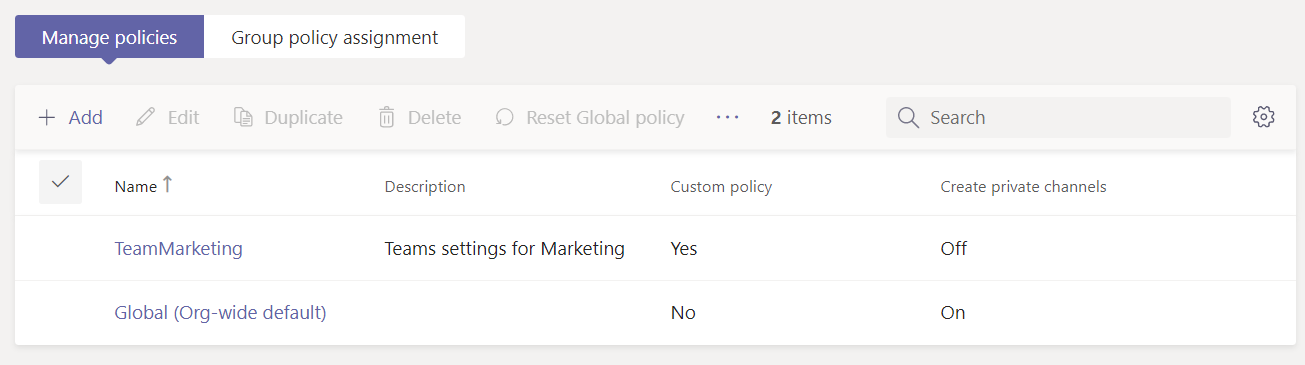Click the Delete toolbar label
The image size is (1305, 365).
coord(434,117)
